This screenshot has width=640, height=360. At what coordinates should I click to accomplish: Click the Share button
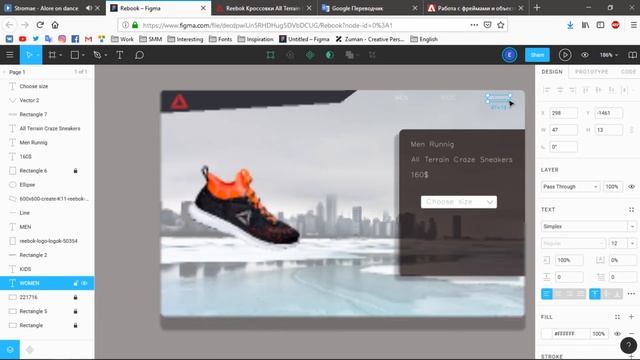pyautogui.click(x=537, y=55)
